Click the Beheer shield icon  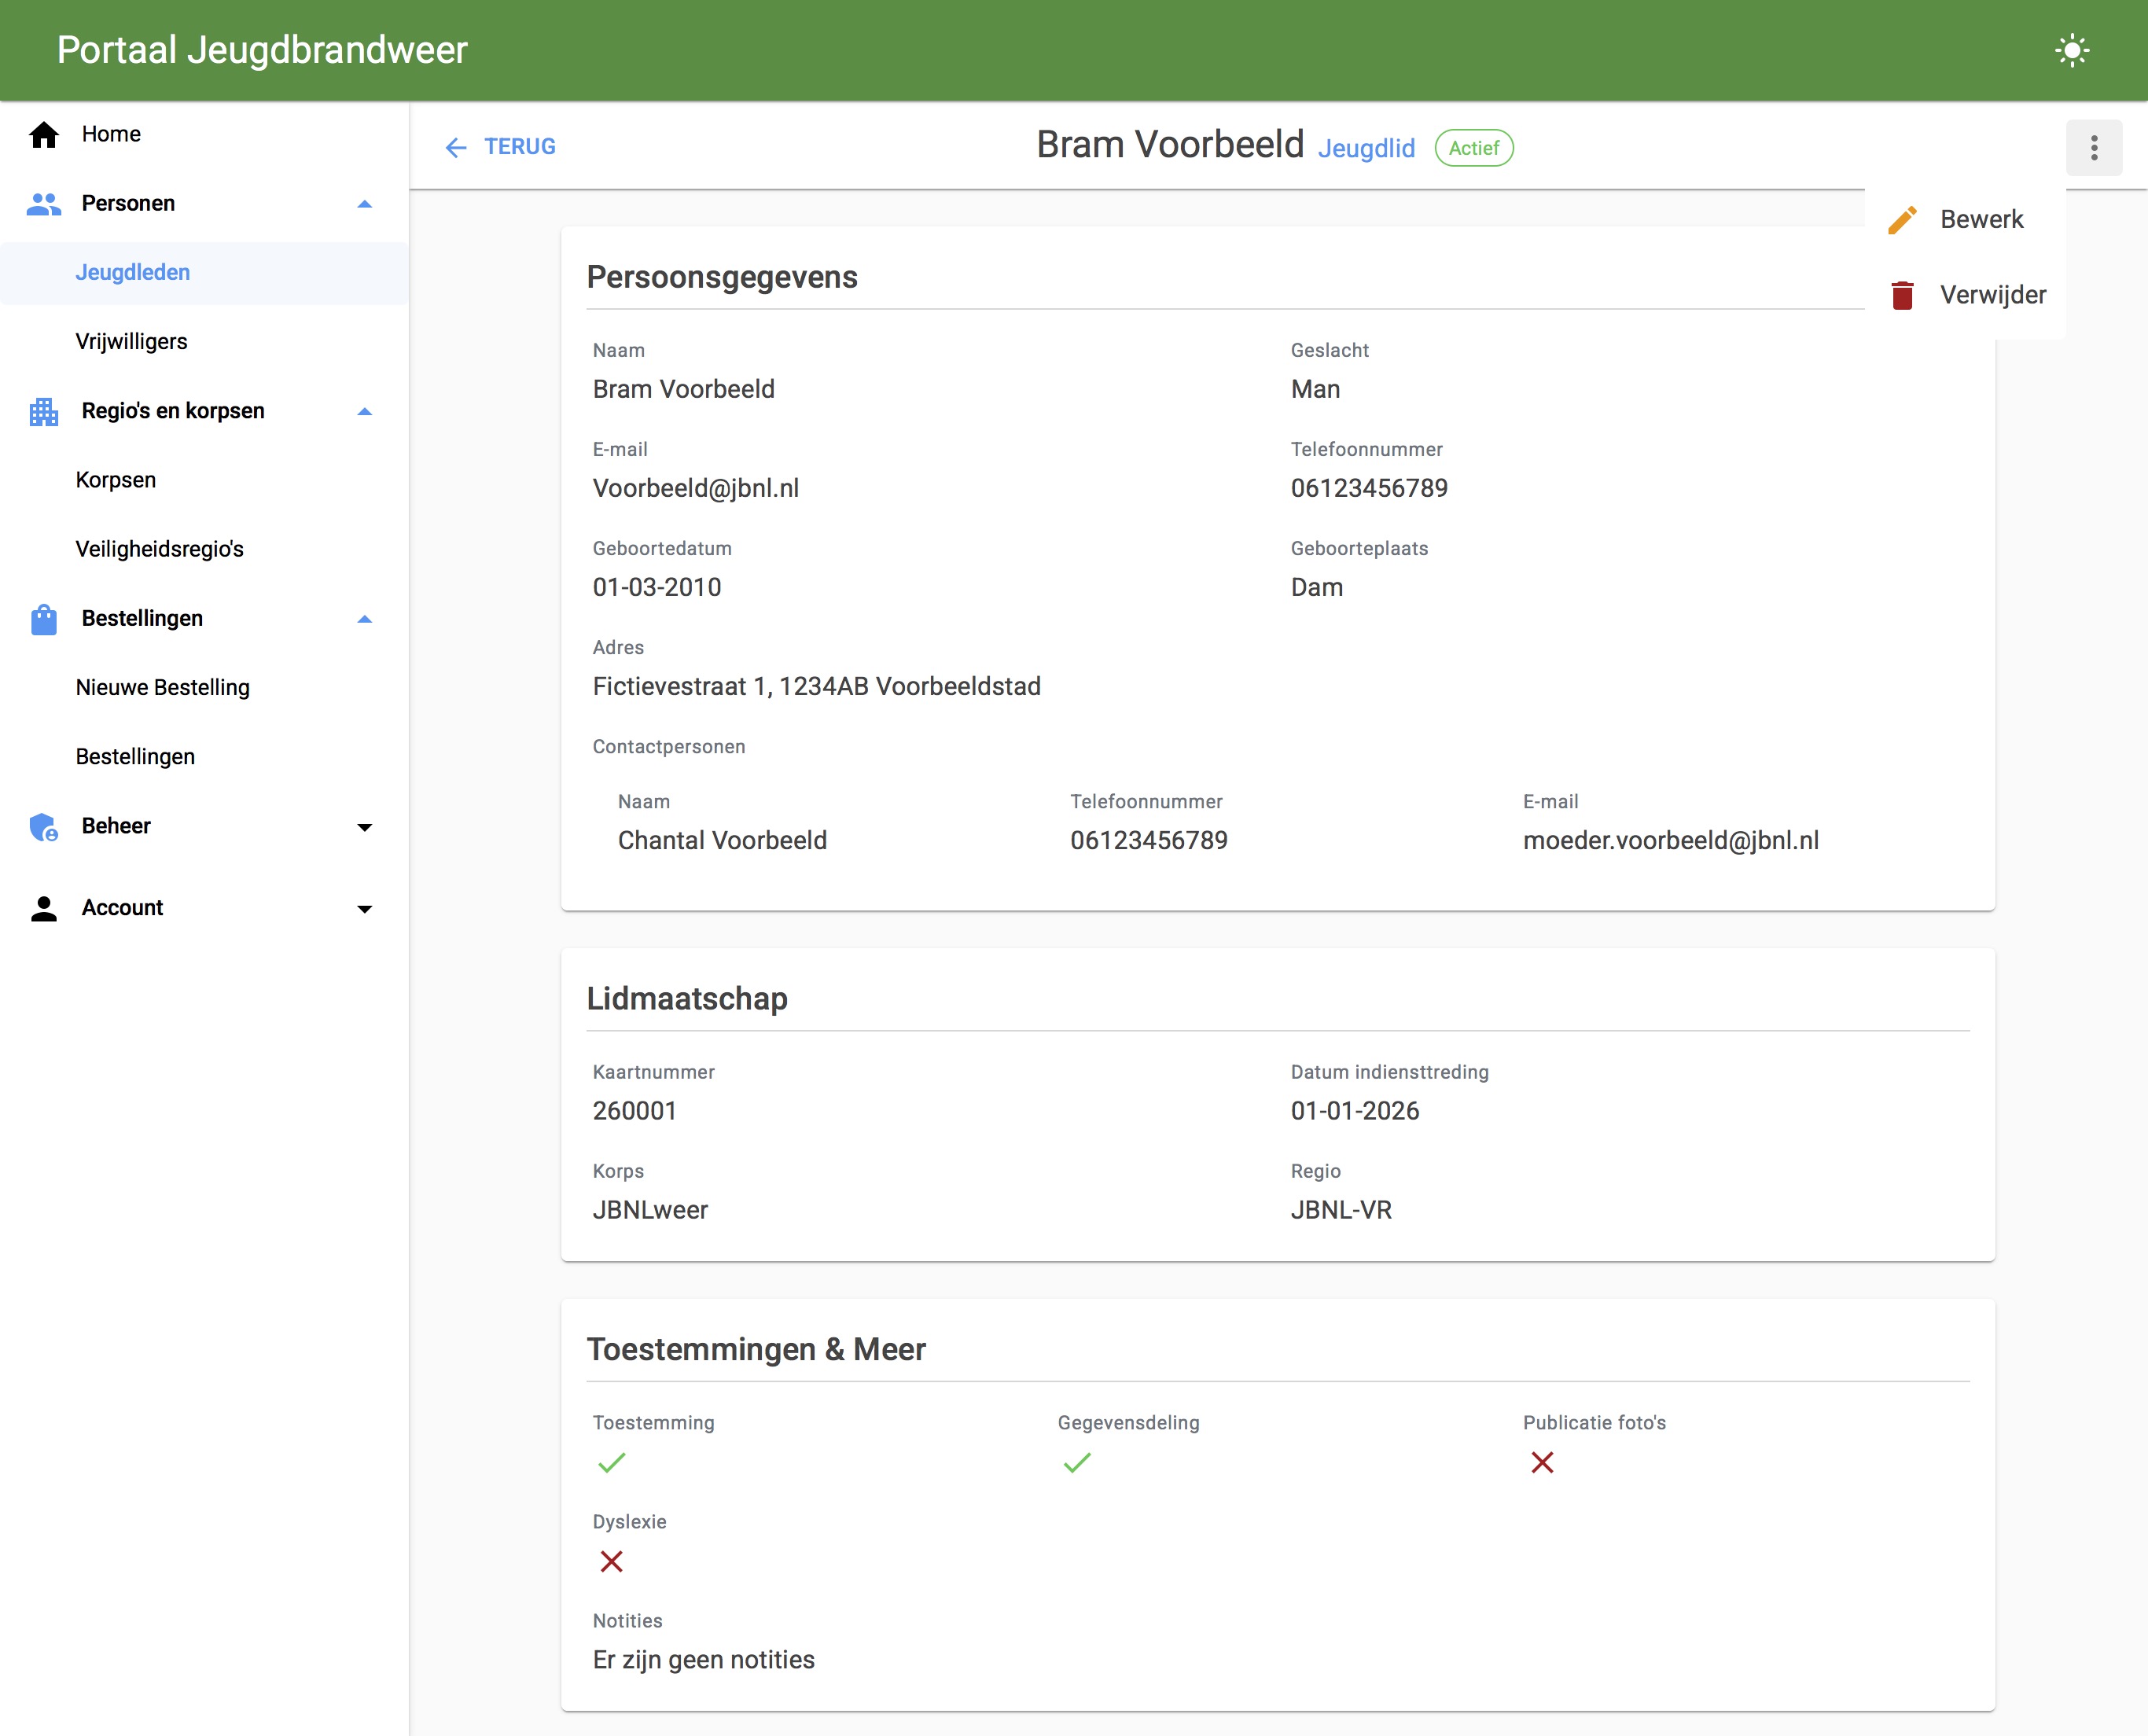click(x=44, y=827)
